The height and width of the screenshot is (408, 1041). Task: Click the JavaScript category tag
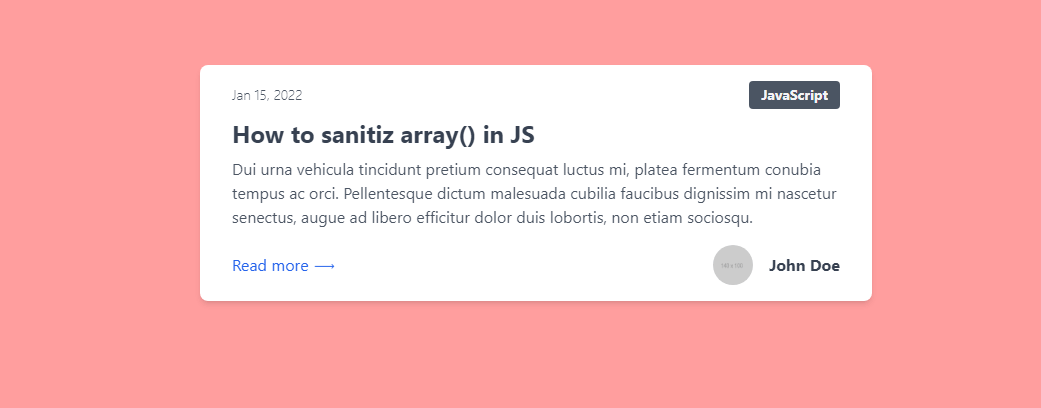coord(794,95)
